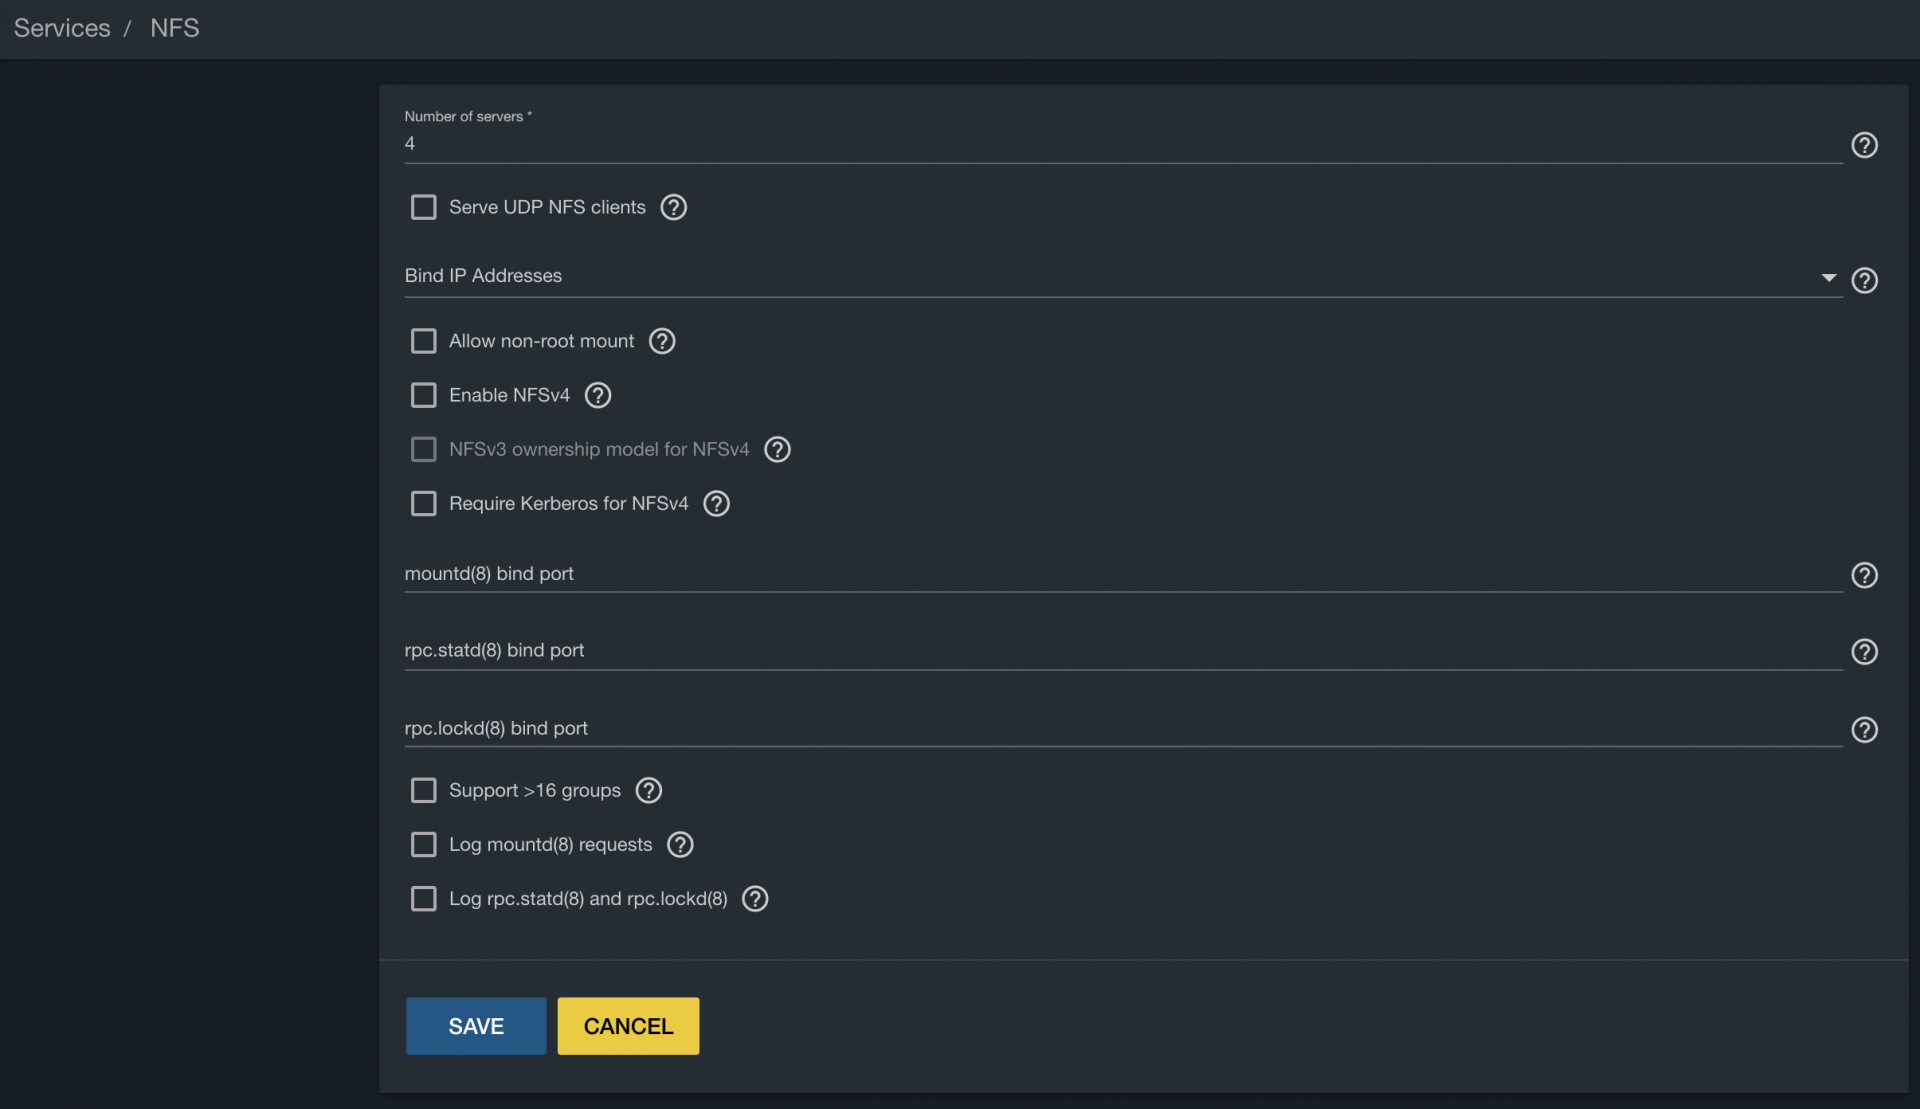This screenshot has width=1920, height=1109.
Task: Click help icon for rpc.lockd(8) bind port
Action: coord(1864,730)
